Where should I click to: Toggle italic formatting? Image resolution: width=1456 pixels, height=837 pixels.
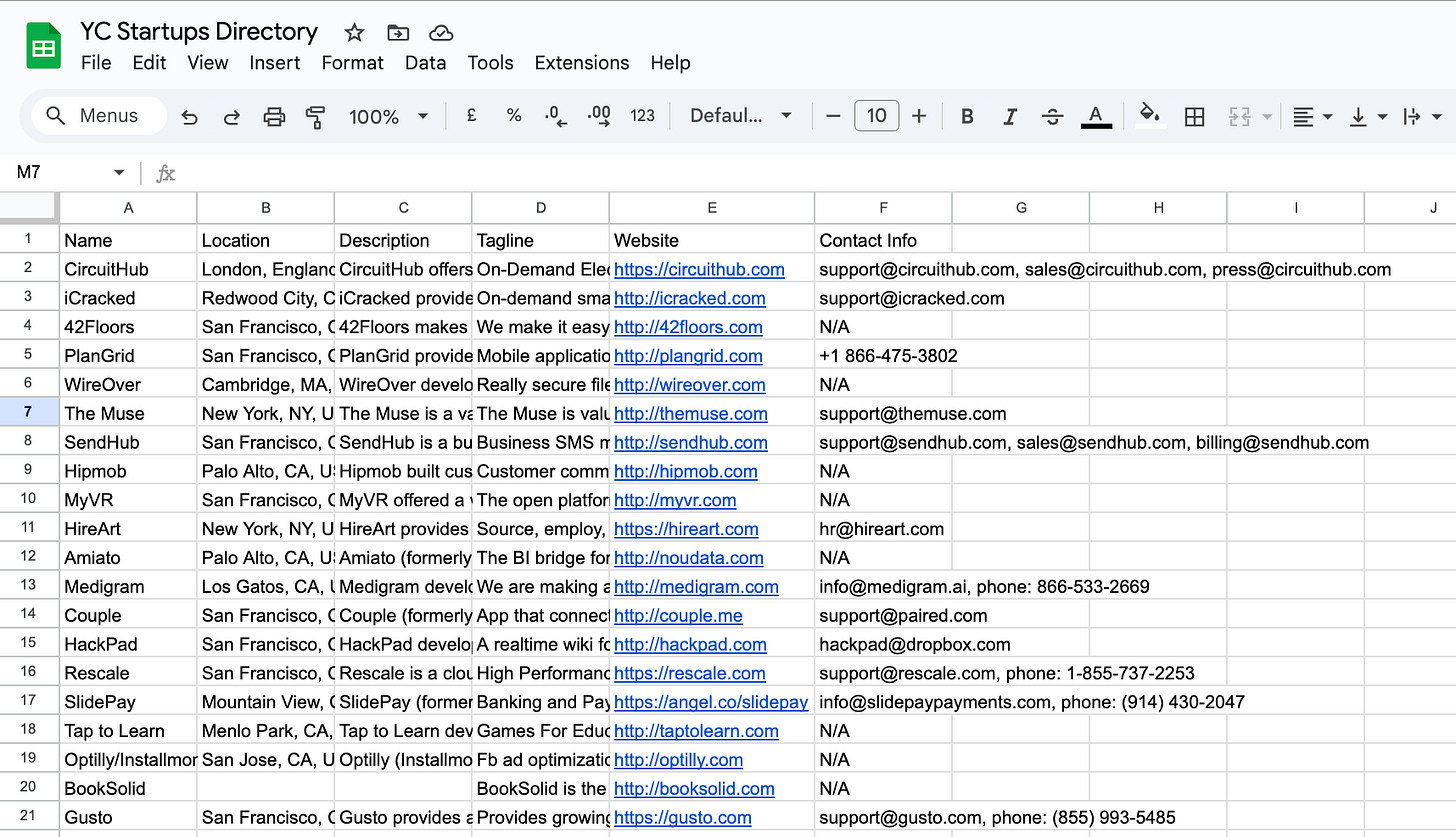click(x=1010, y=117)
